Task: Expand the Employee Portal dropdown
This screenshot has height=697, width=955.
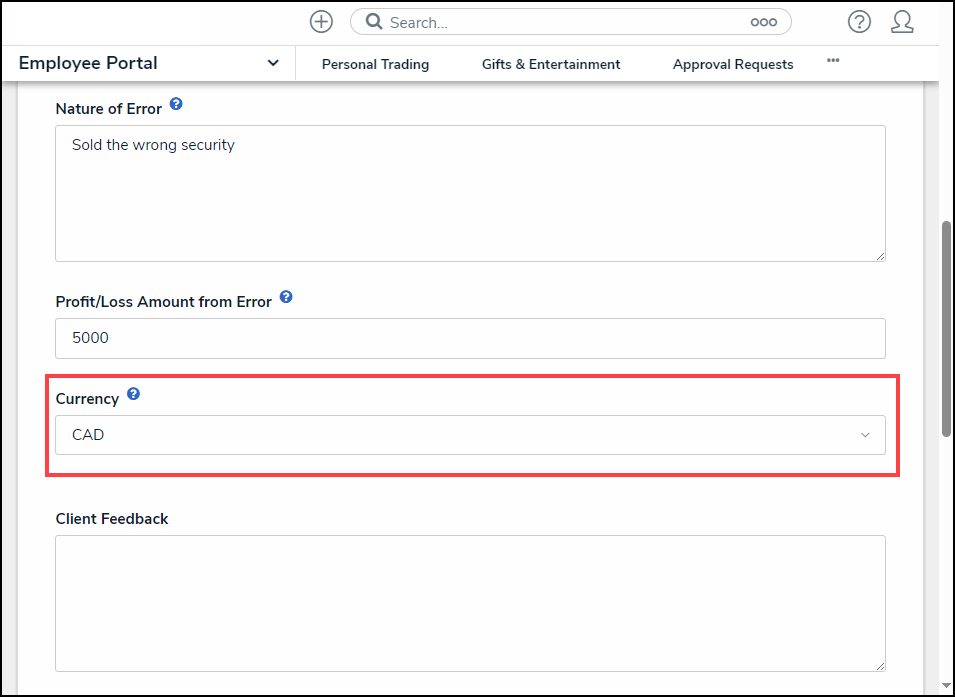Action: [x=273, y=63]
